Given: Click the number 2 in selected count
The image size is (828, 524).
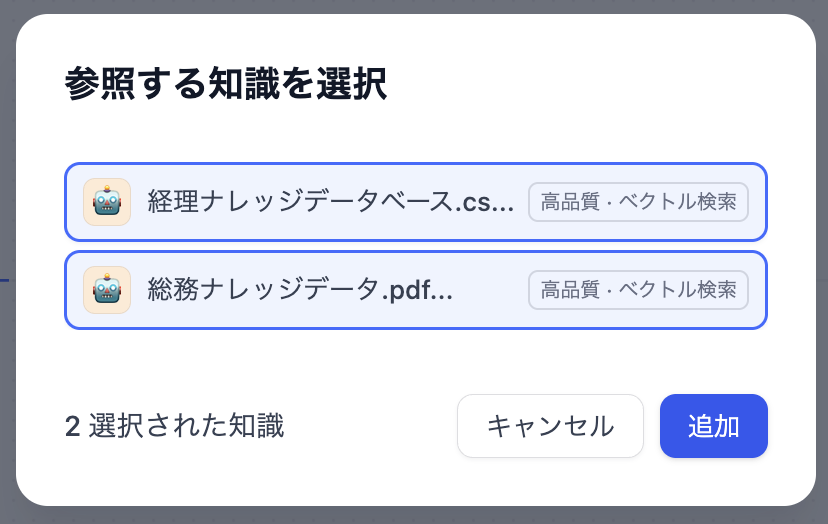Looking at the screenshot, I should (72, 427).
